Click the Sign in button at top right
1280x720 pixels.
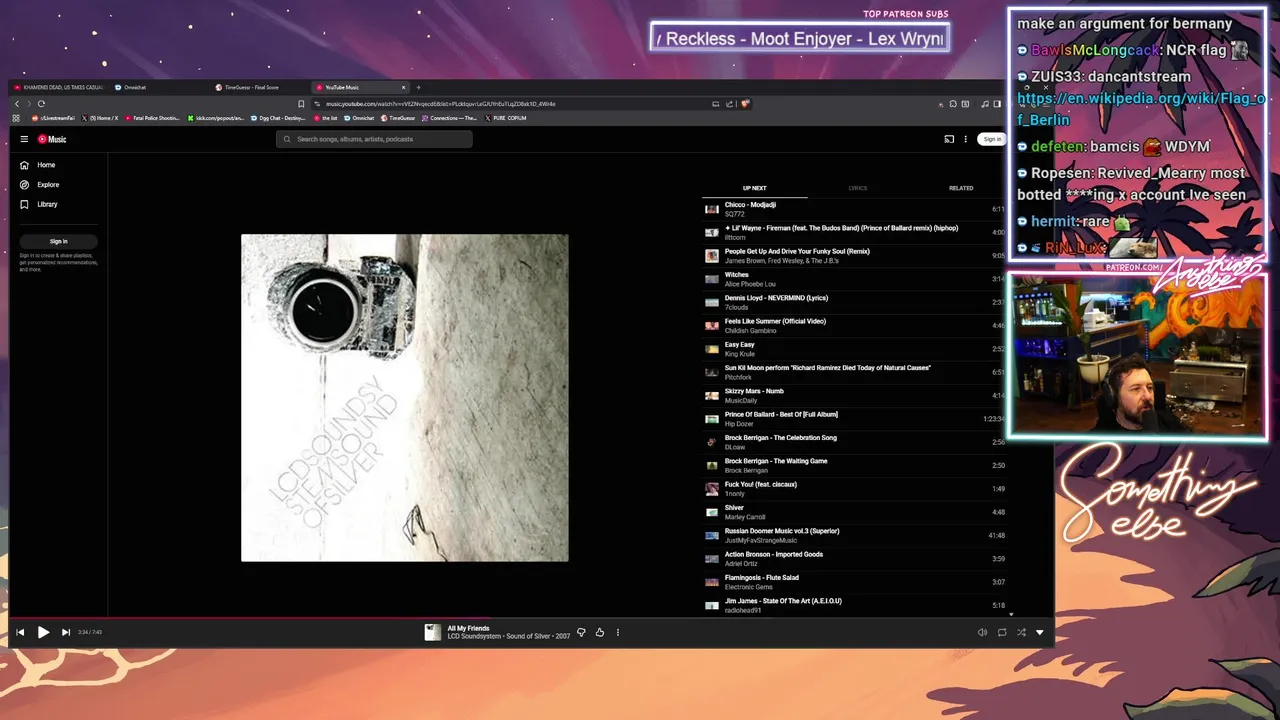click(x=991, y=139)
